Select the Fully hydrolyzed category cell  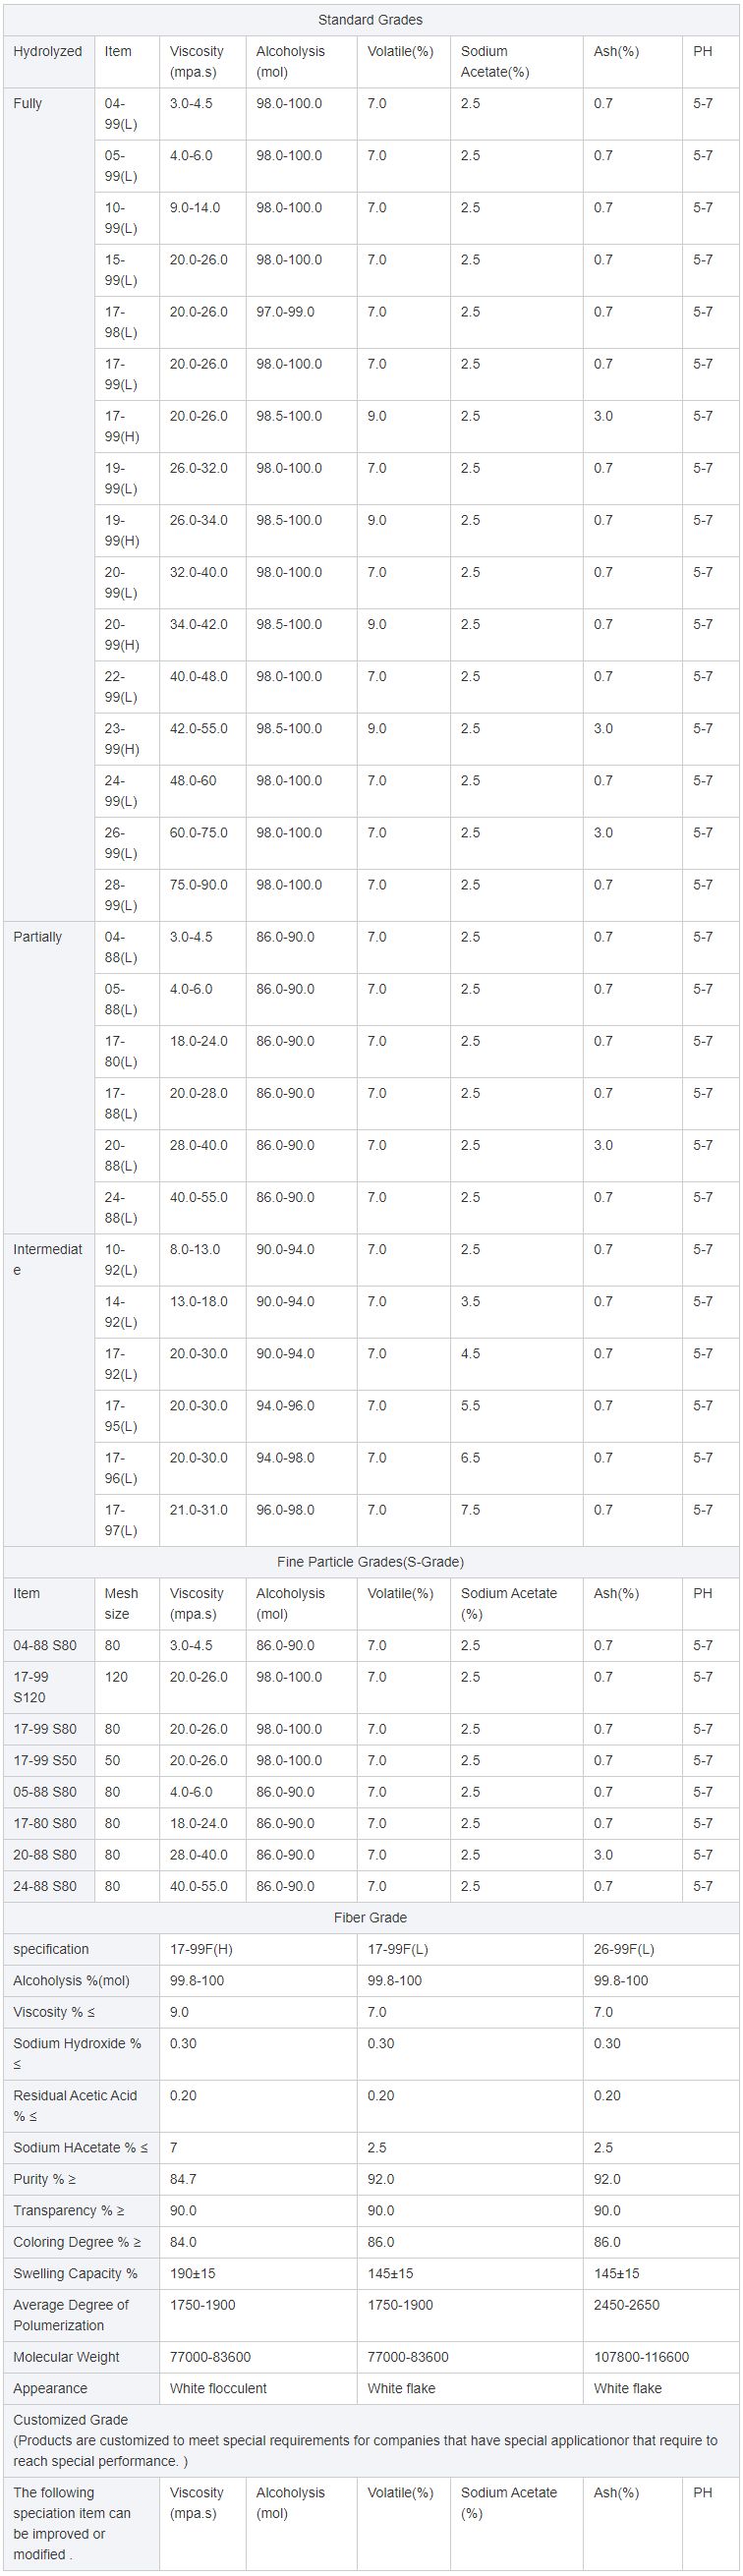(28, 103)
